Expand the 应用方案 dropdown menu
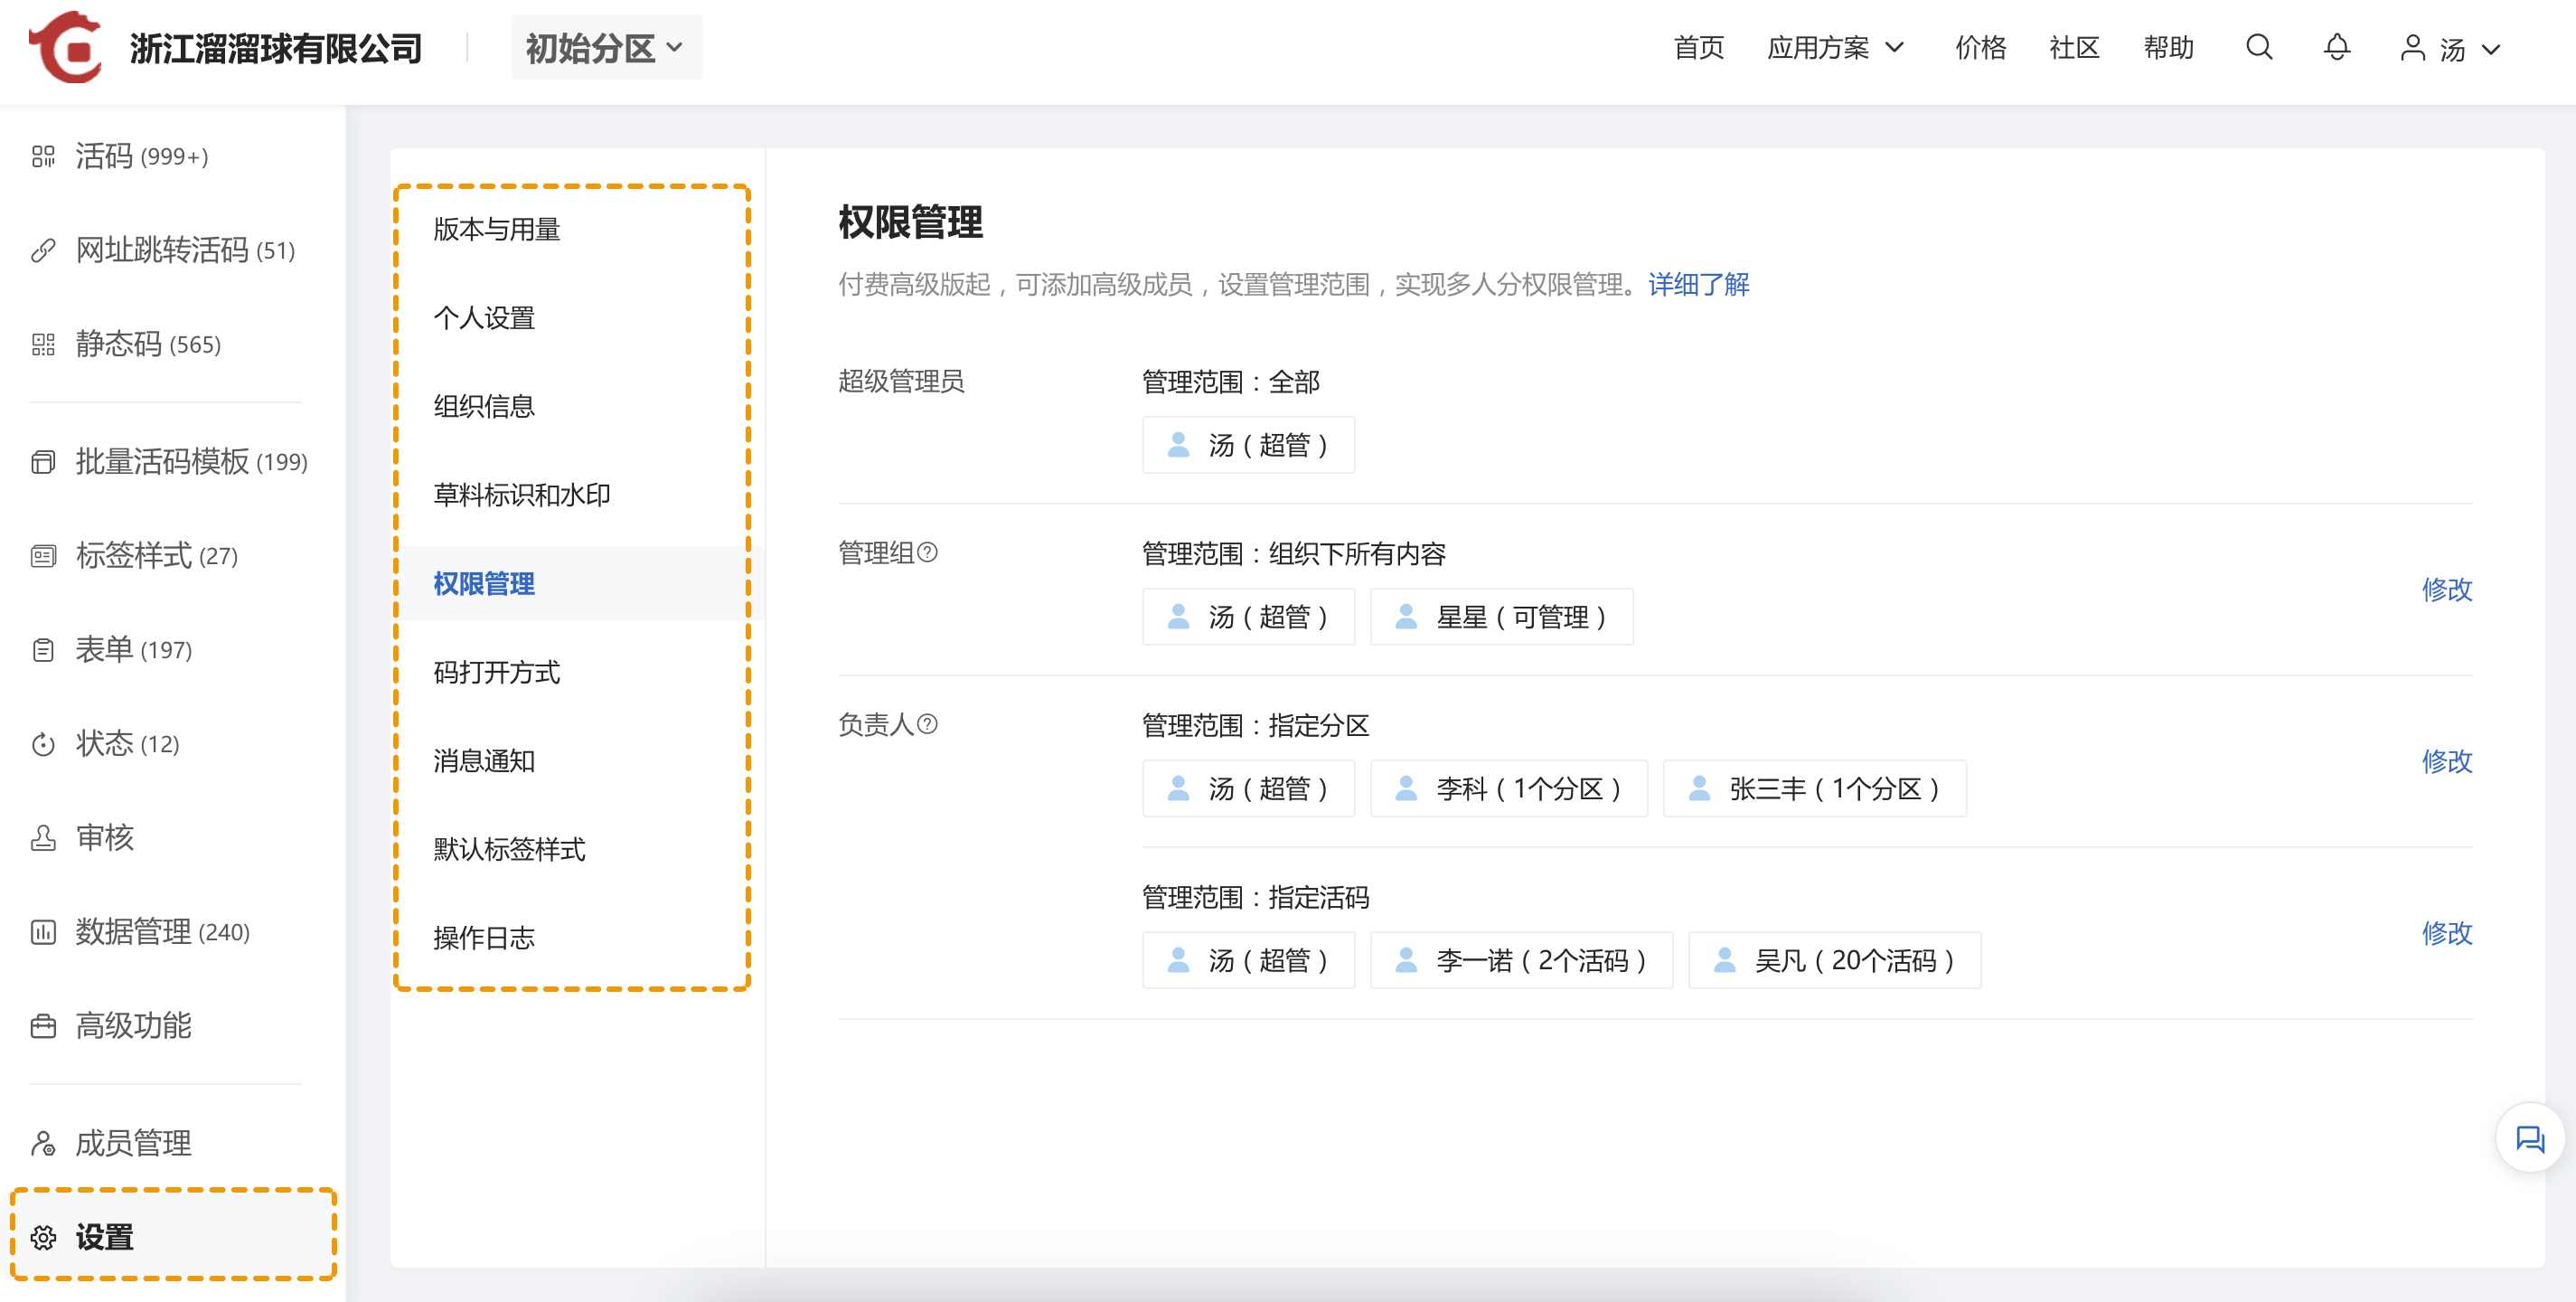Screen dimensions: 2576x1302 point(1835,47)
